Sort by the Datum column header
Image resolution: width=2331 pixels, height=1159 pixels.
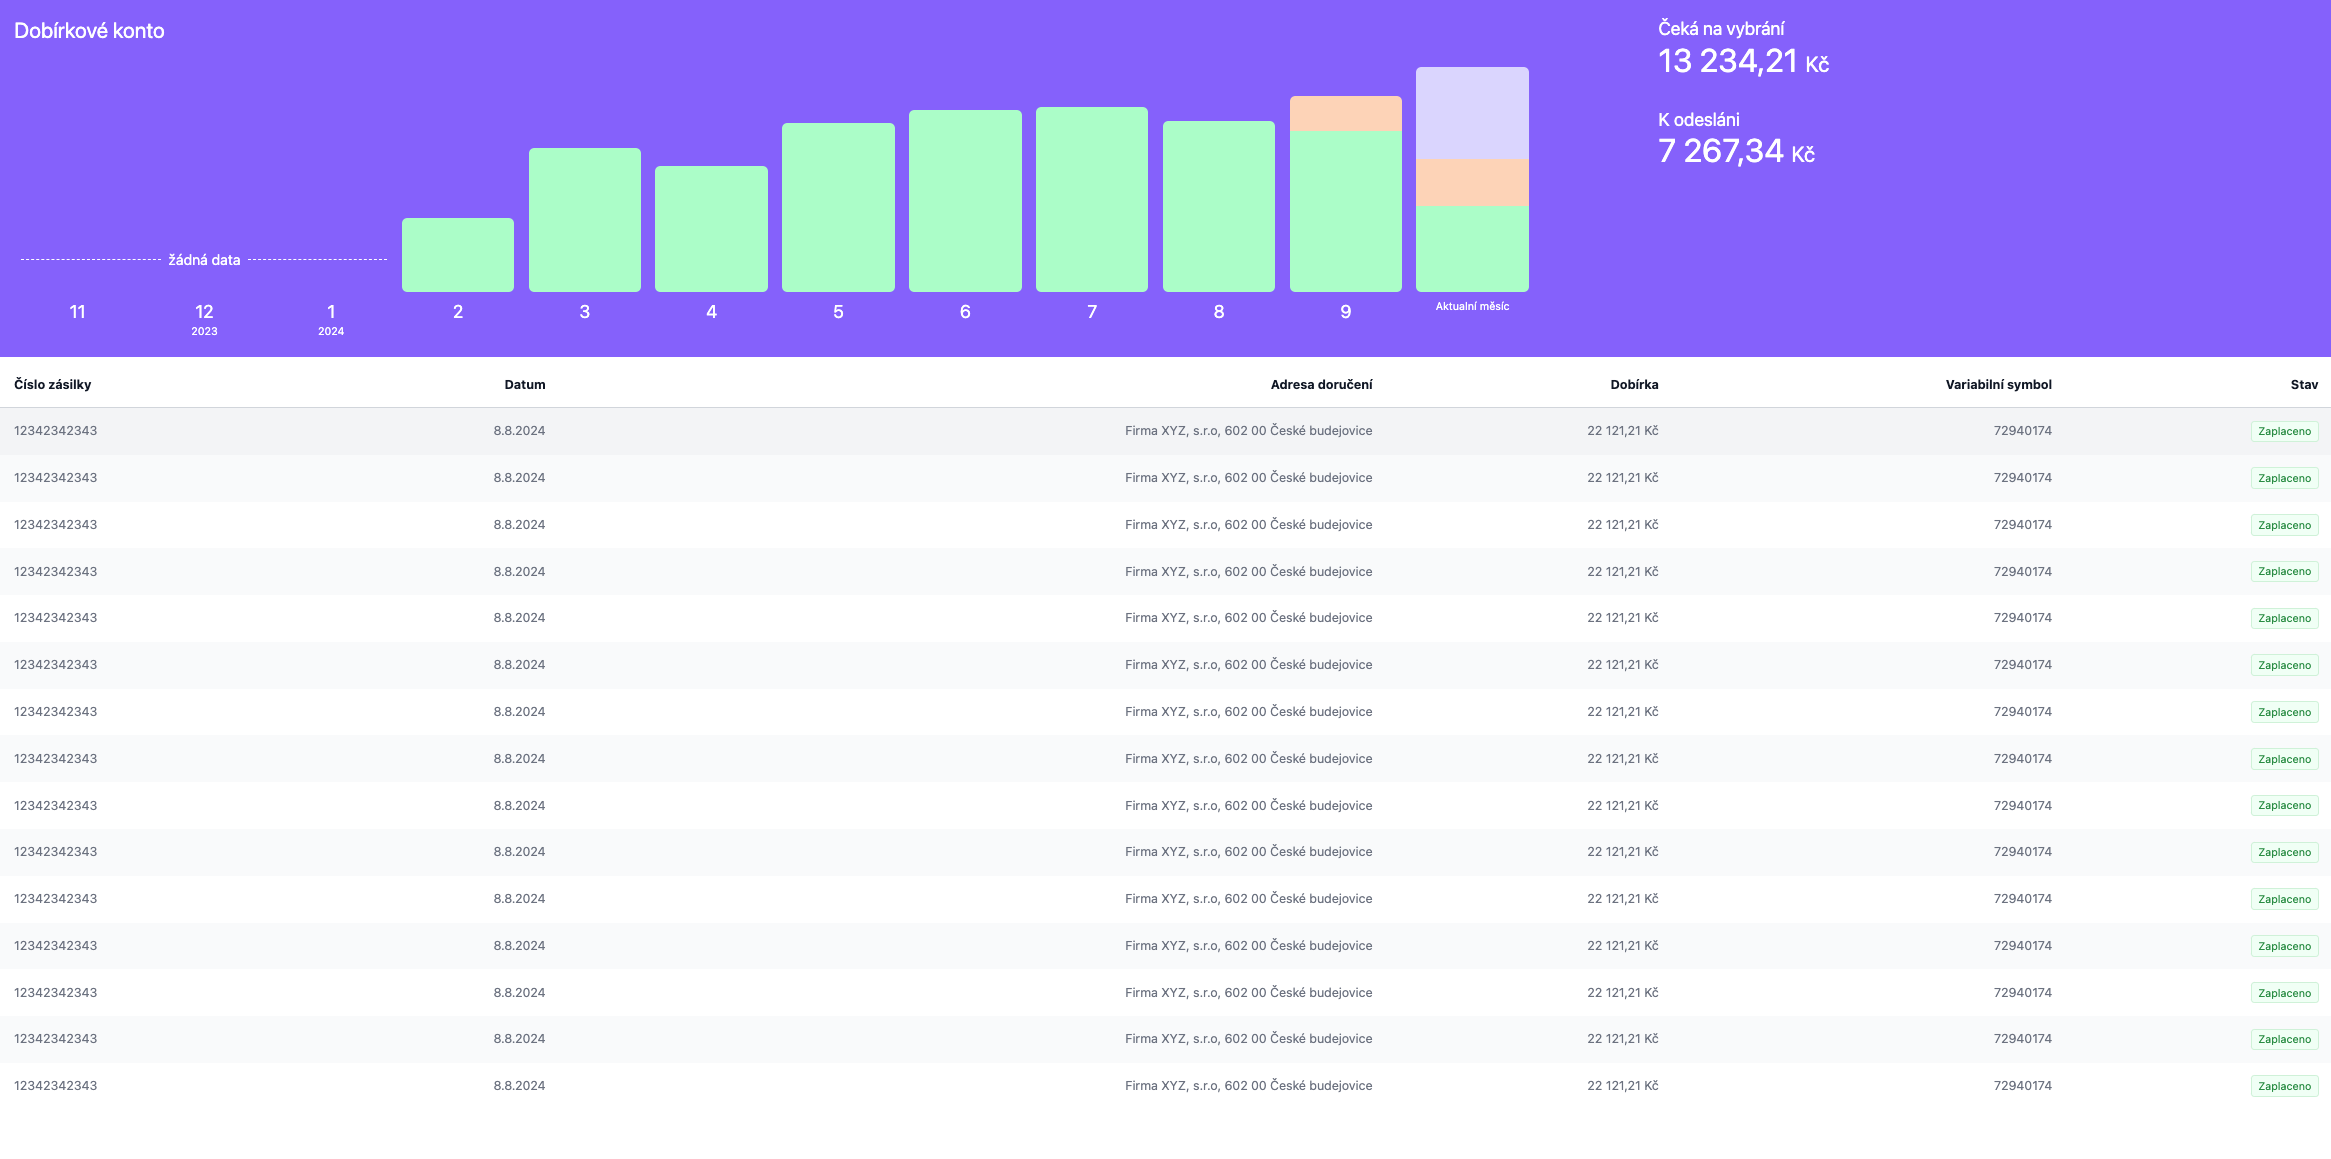[x=525, y=385]
